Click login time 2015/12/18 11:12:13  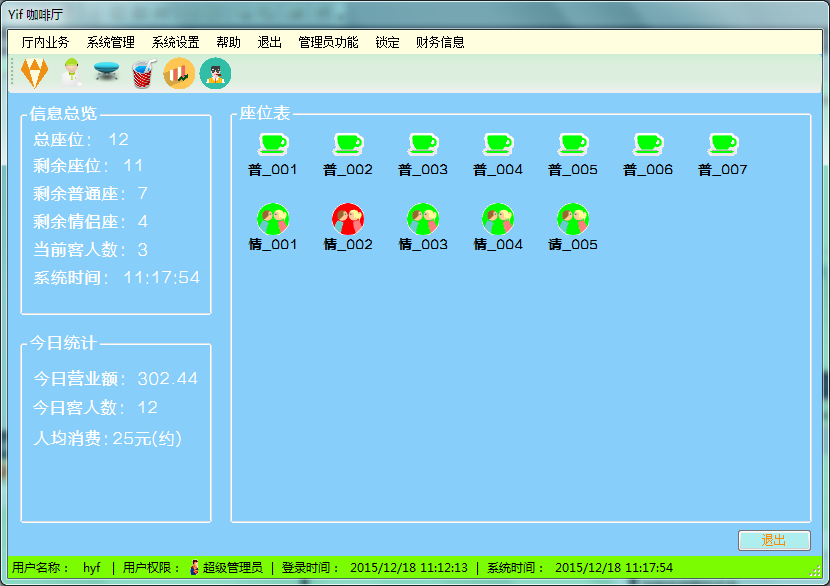[x=409, y=567]
